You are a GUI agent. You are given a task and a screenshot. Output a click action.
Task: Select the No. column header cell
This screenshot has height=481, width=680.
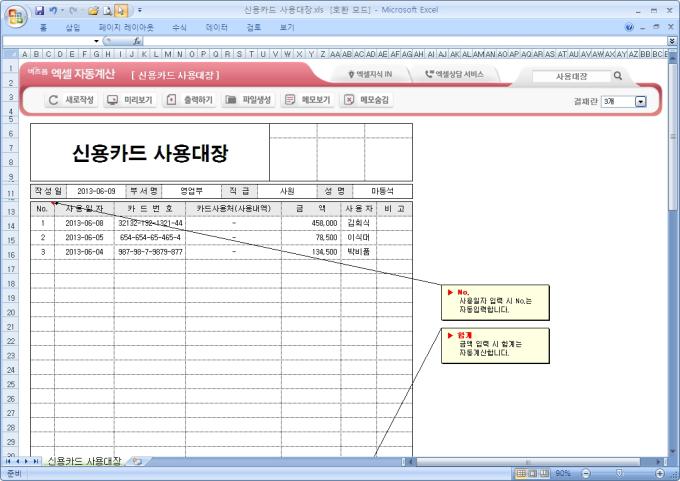42,209
